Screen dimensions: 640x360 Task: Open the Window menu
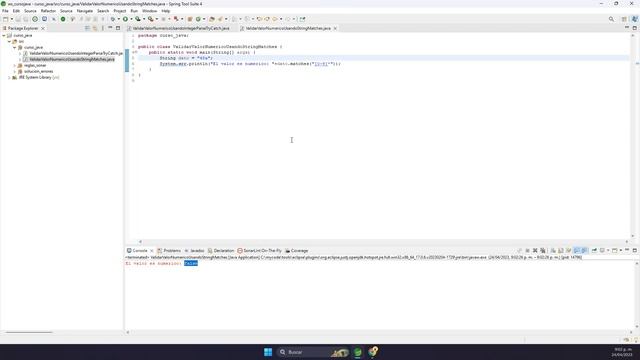(149, 11)
